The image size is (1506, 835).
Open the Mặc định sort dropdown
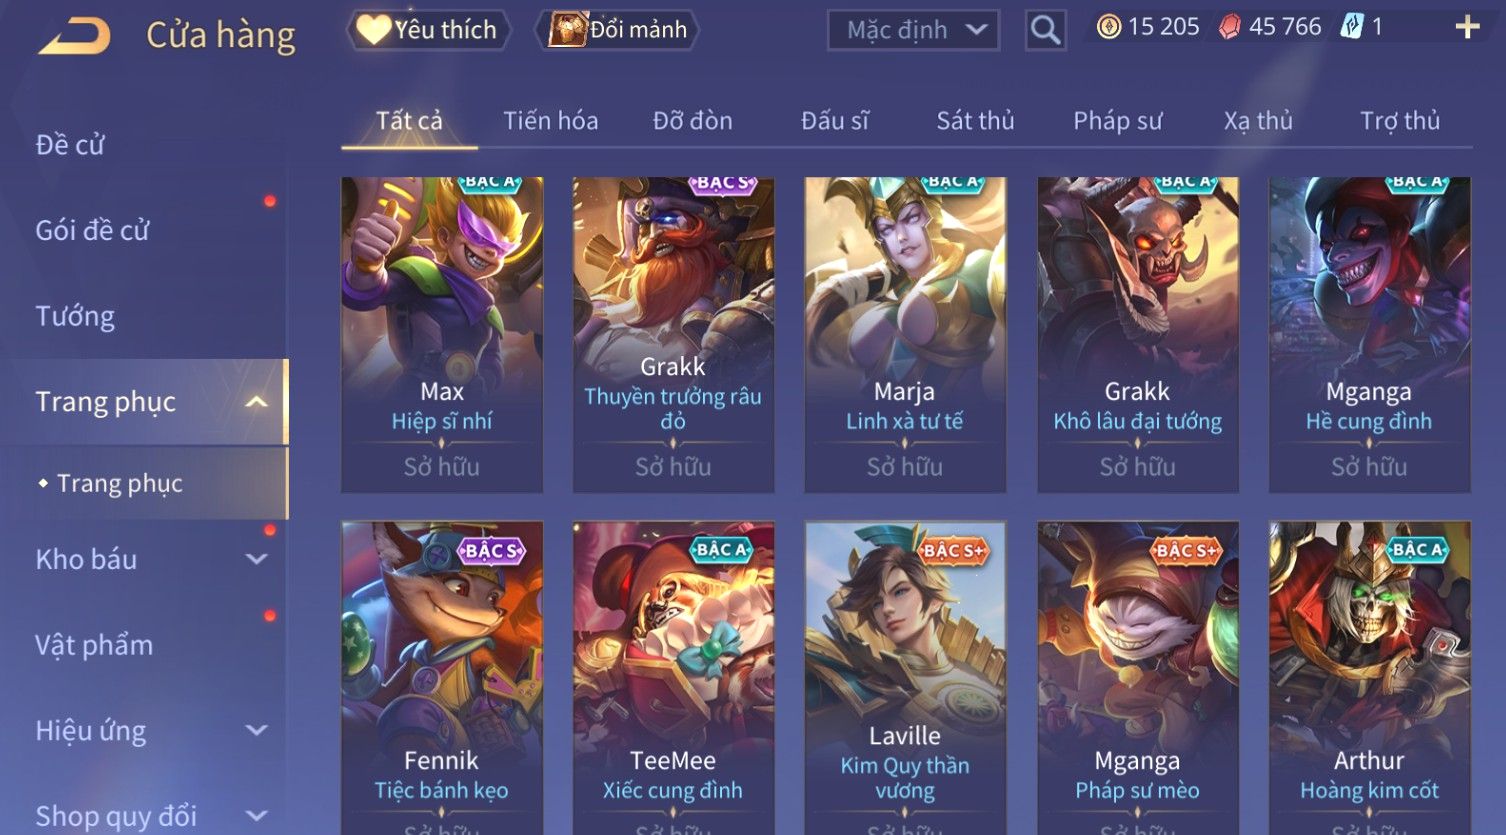point(913,30)
